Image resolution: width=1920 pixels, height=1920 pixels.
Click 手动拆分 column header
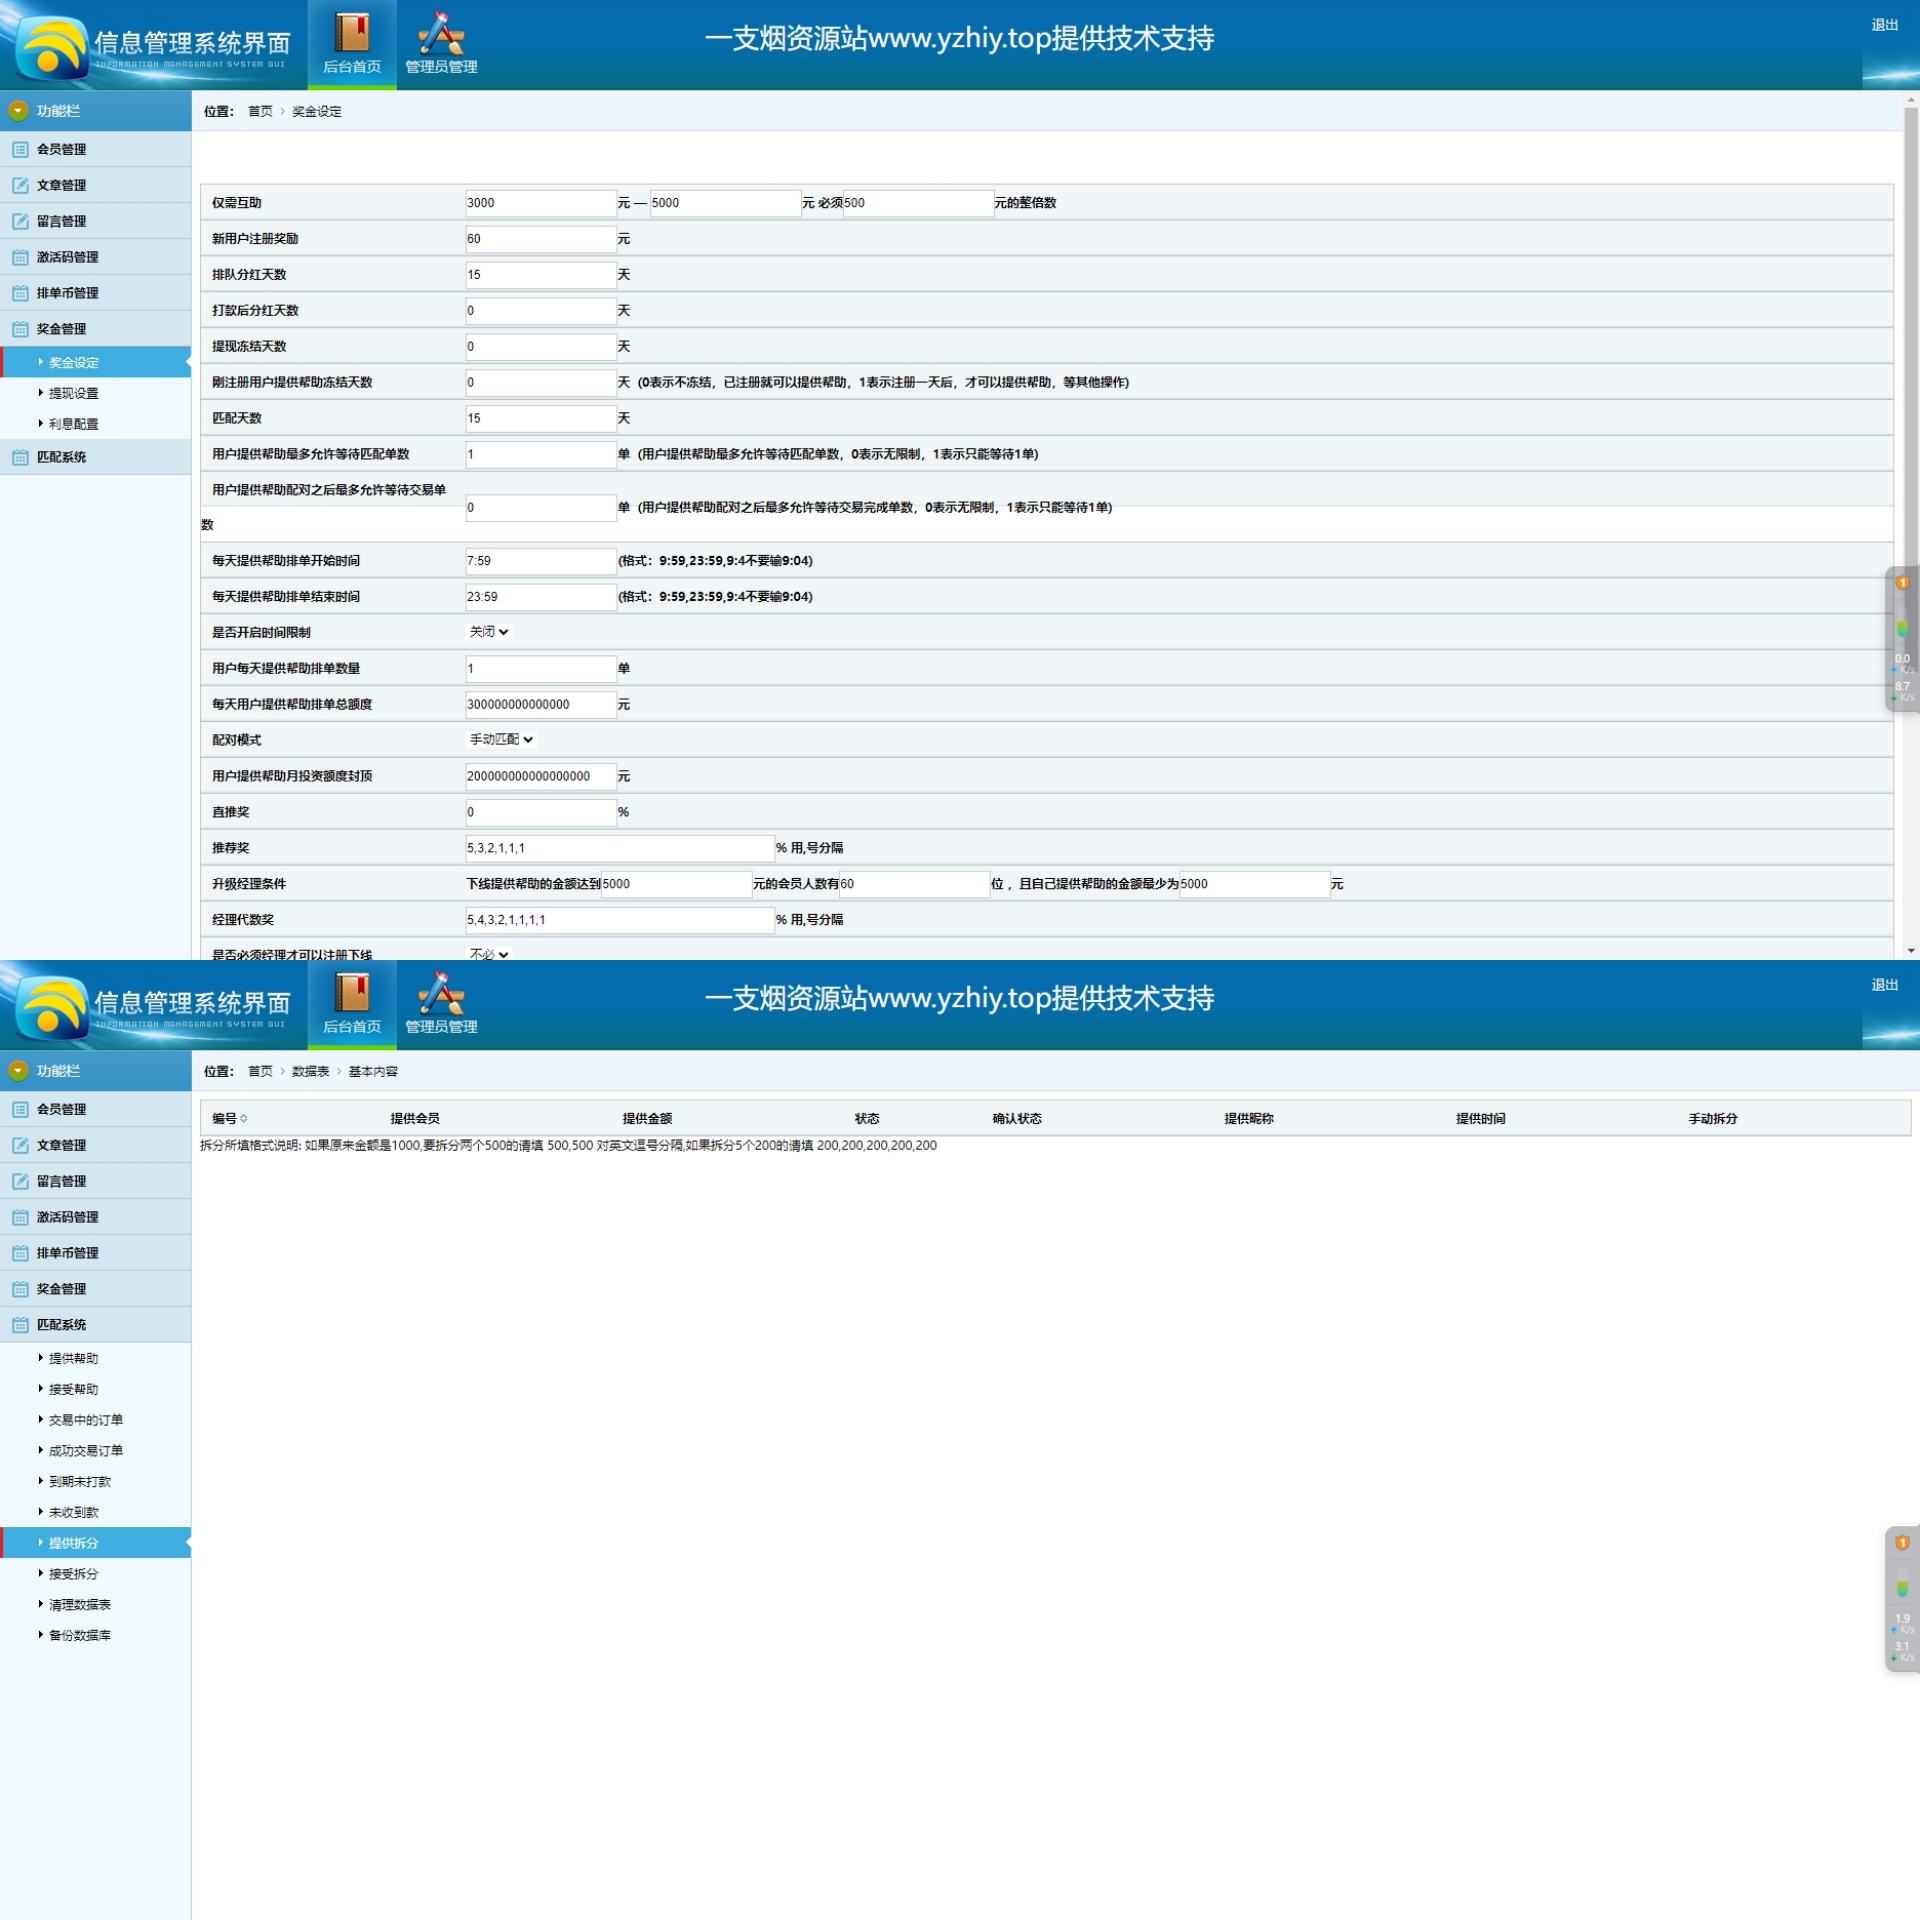(x=1712, y=1119)
